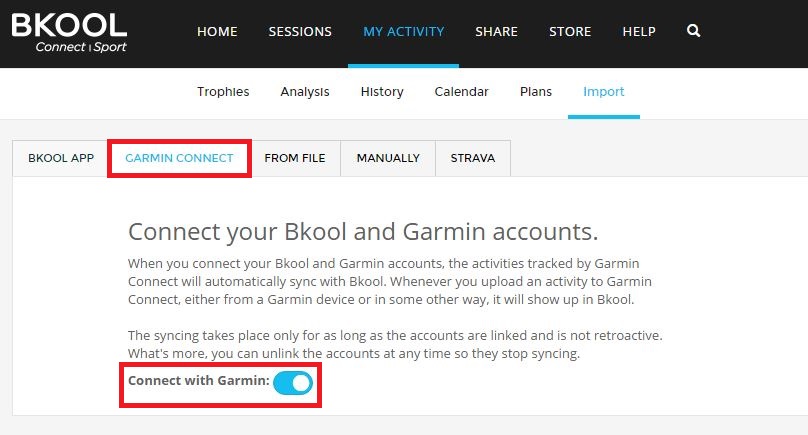808x435 pixels.
Task: Open the HELP section
Action: [639, 31]
